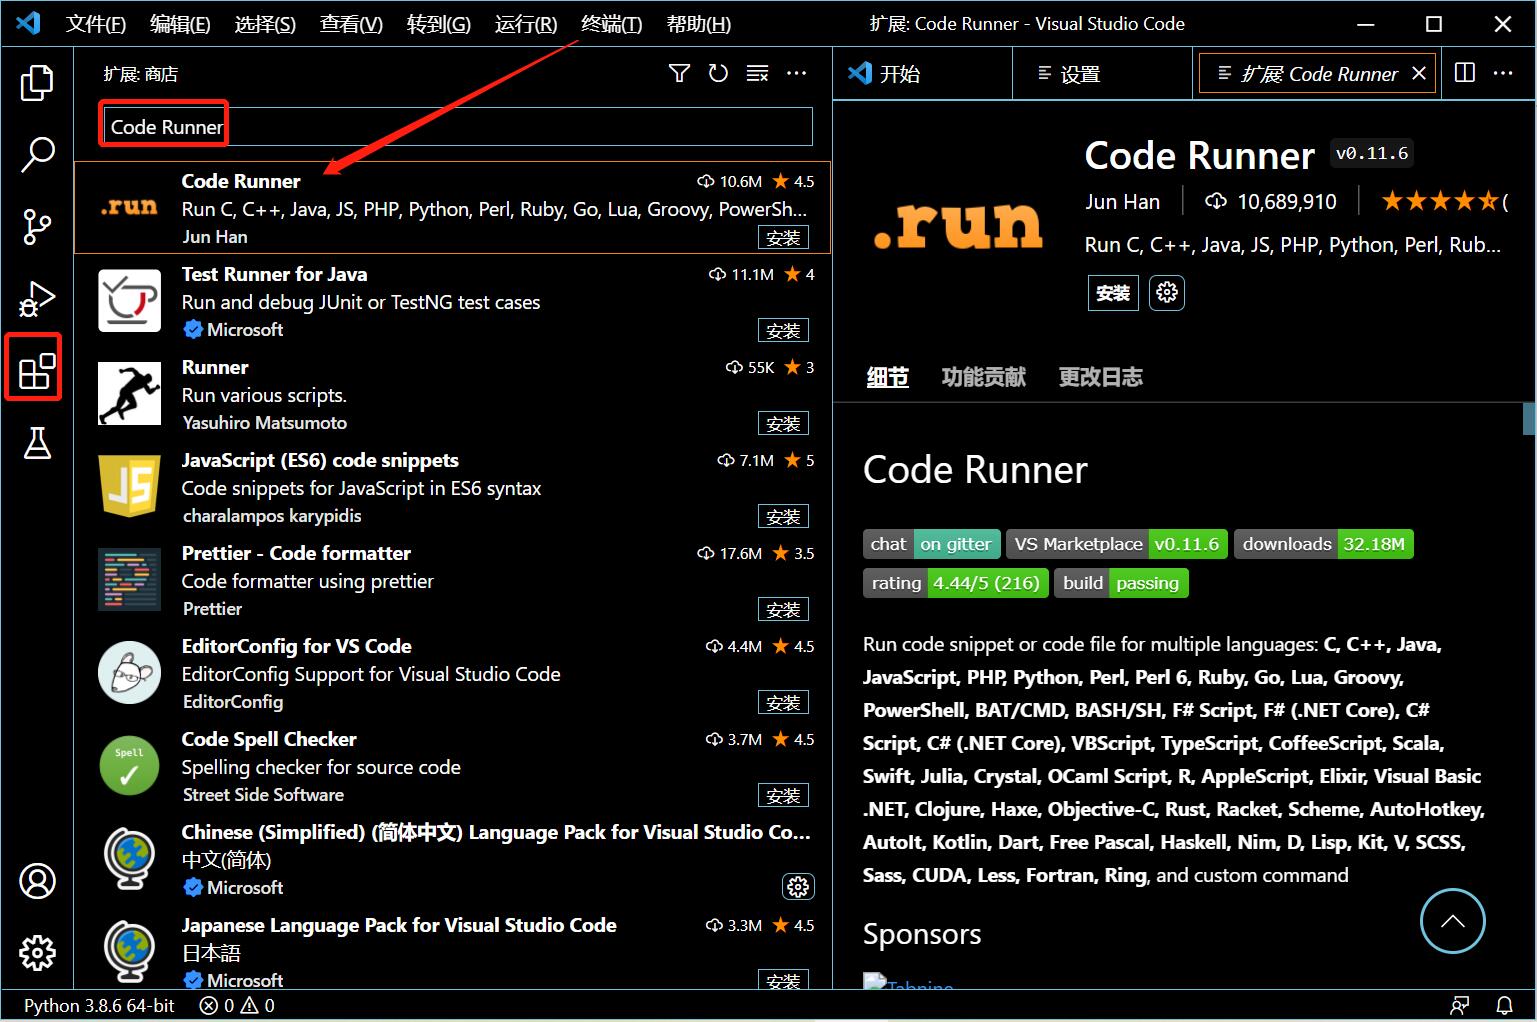Click the Runner extension icon
Image resolution: width=1537 pixels, height=1022 pixels.
(x=129, y=393)
